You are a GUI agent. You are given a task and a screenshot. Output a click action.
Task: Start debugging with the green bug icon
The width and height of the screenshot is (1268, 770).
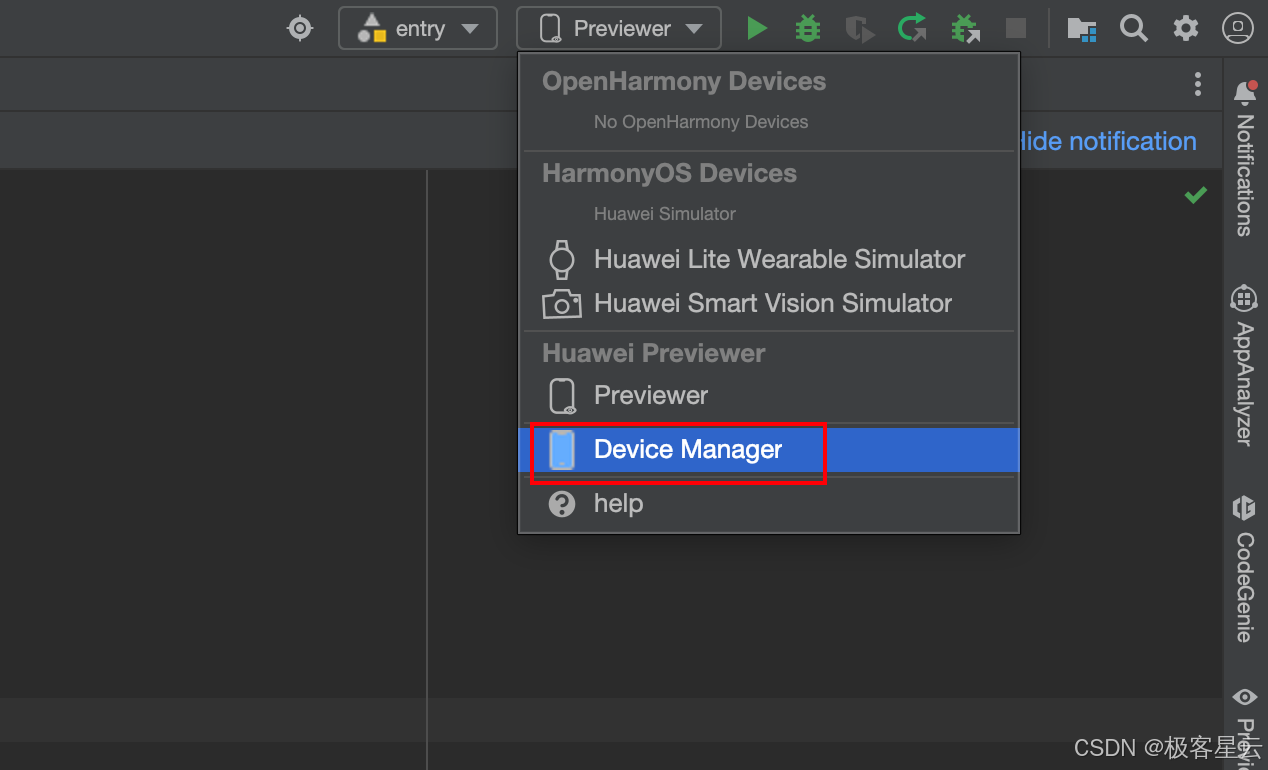coord(807,28)
